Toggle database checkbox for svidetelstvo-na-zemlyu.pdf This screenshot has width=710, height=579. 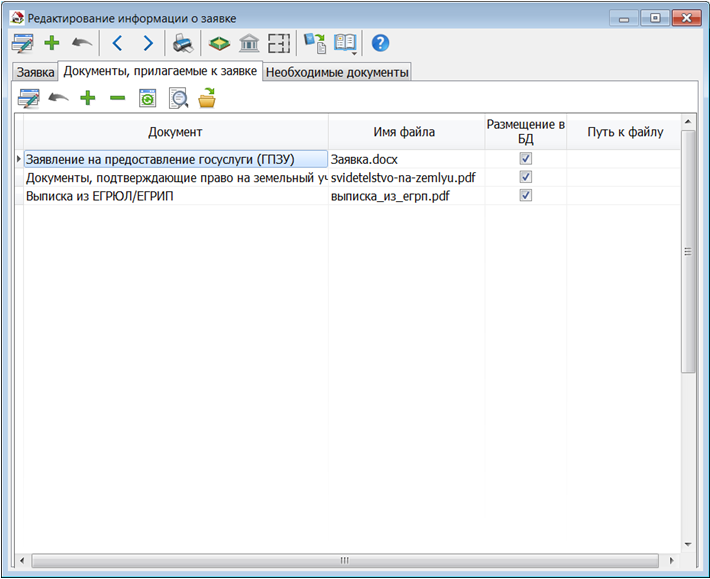tap(525, 177)
